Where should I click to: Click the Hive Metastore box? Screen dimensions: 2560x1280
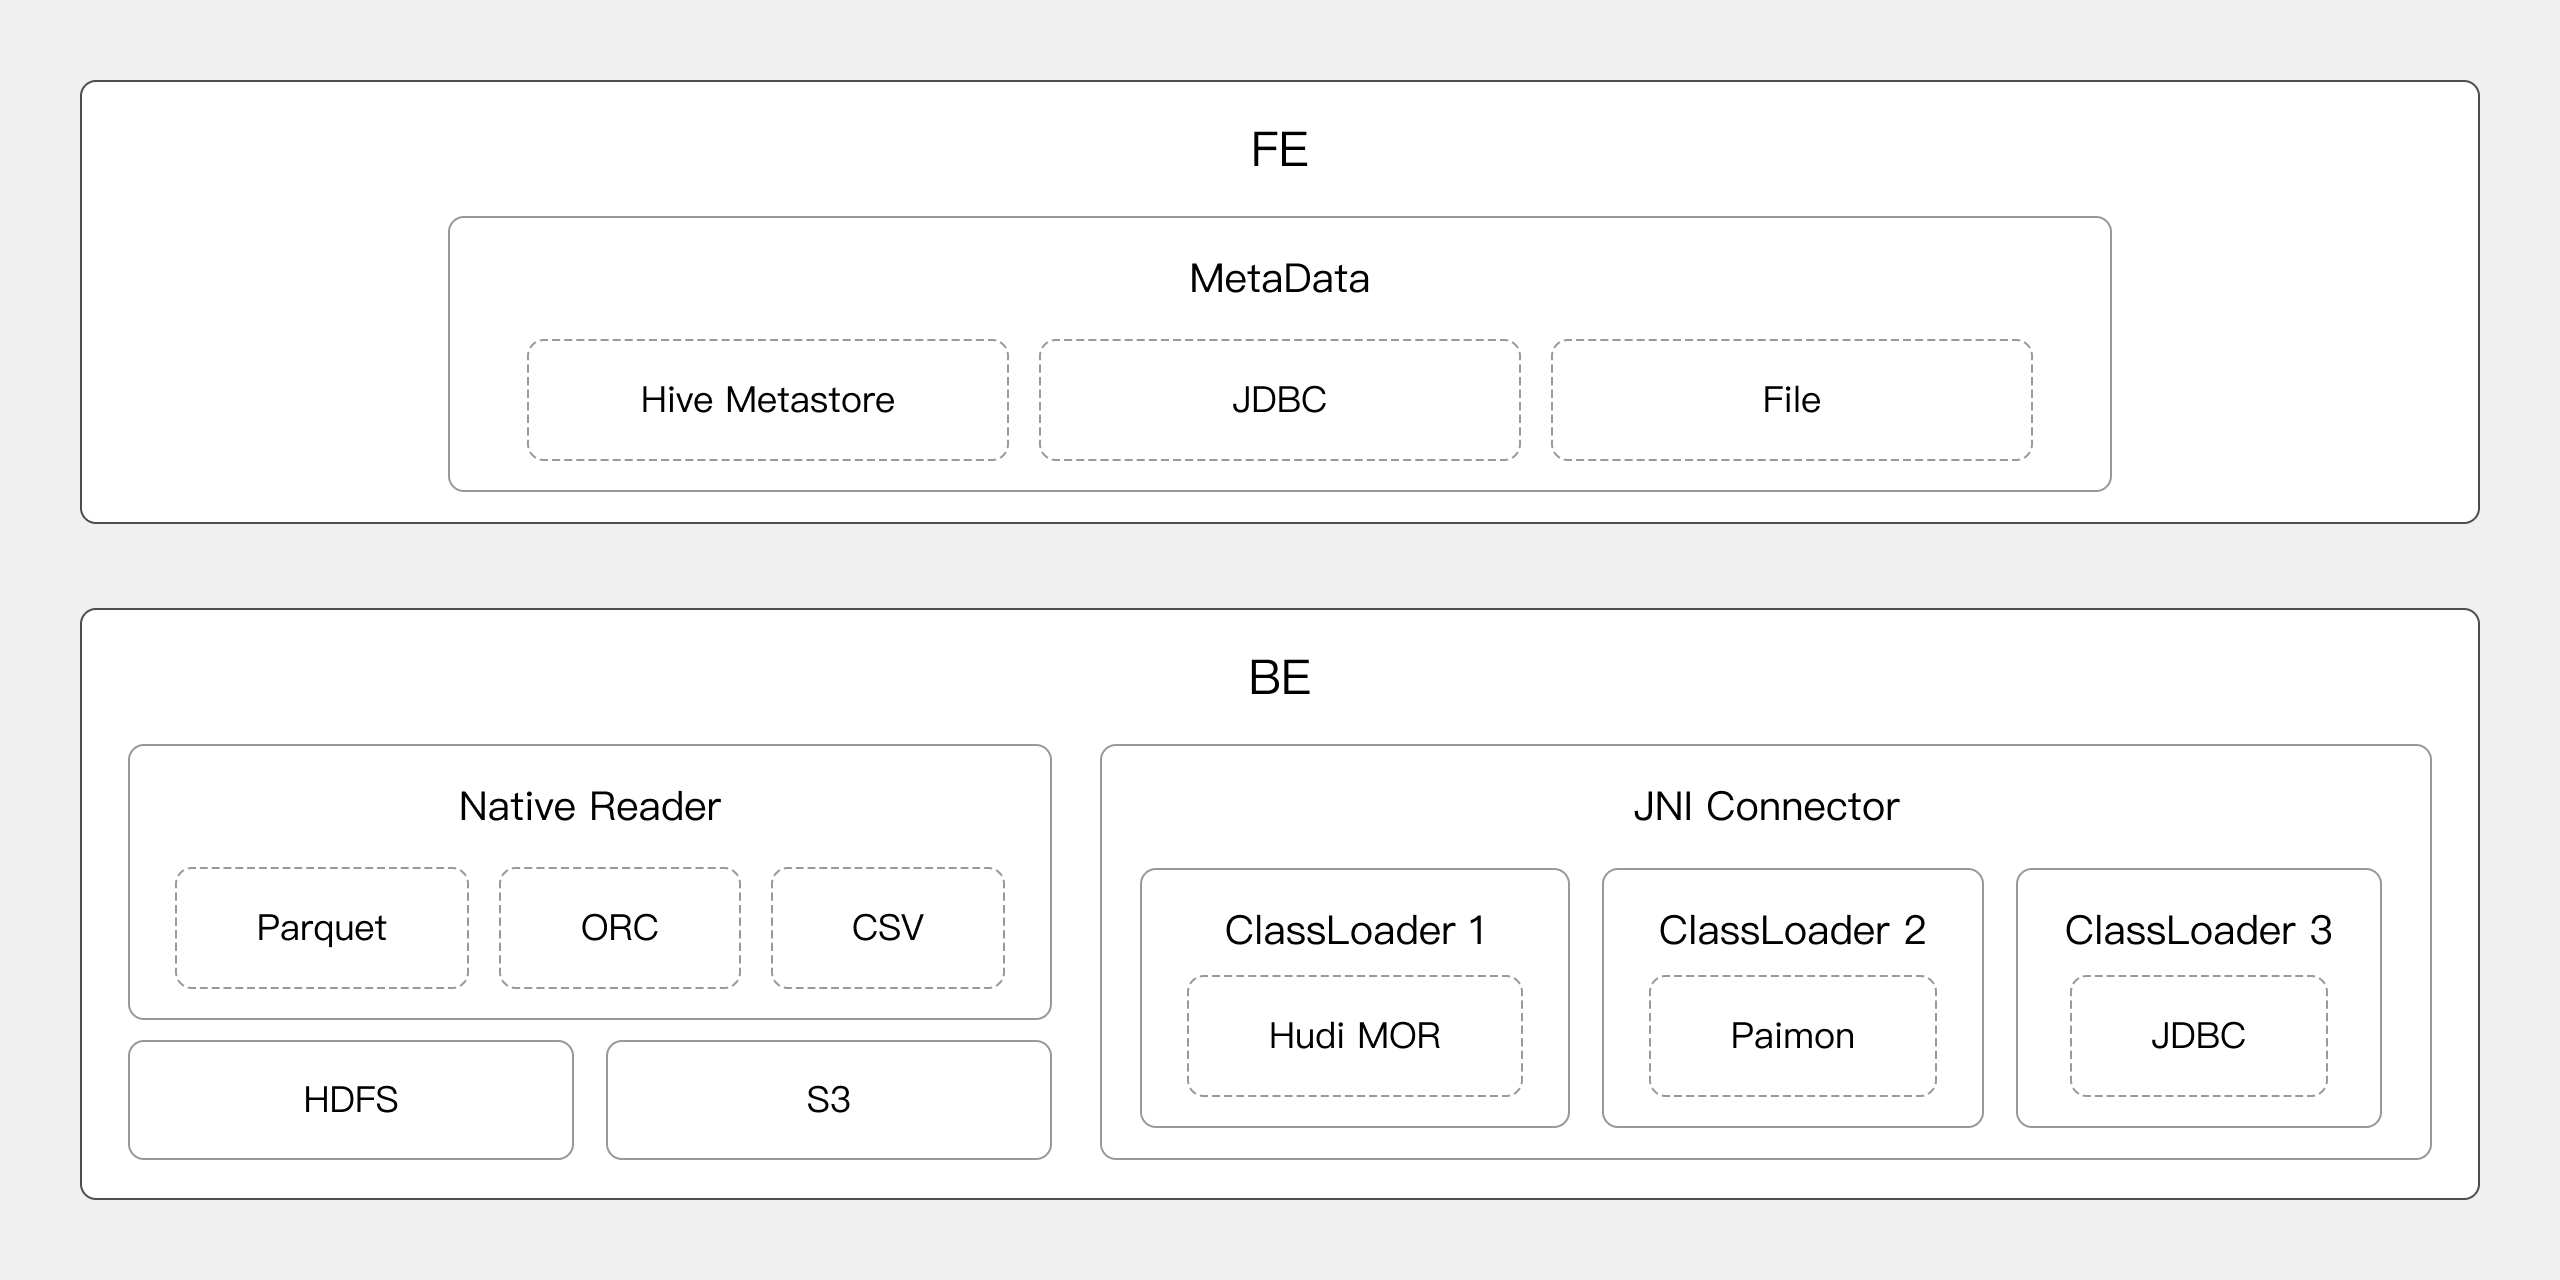(x=767, y=400)
